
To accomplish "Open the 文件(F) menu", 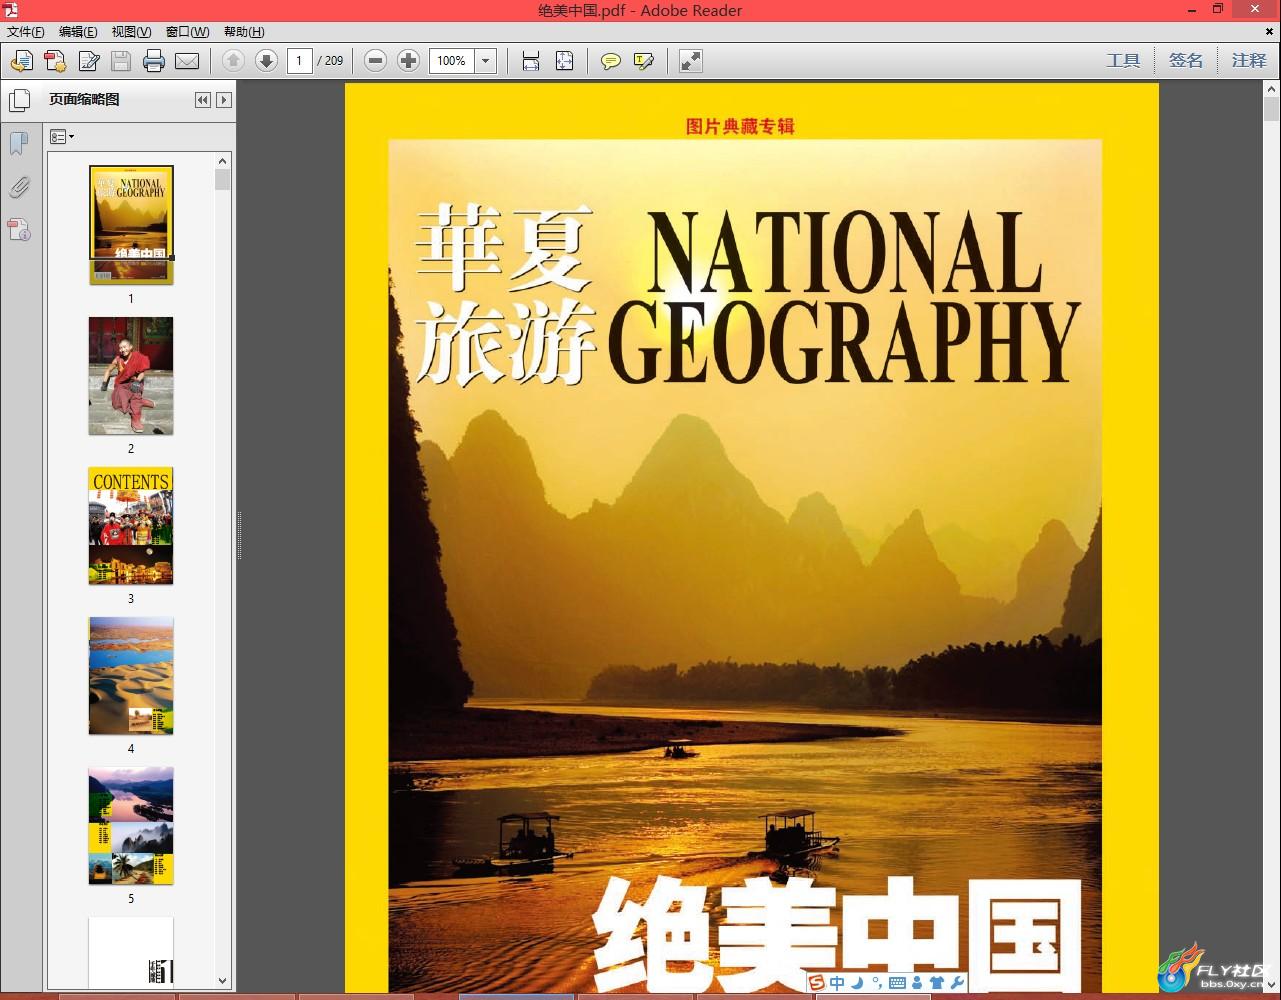I will click(x=25, y=32).
